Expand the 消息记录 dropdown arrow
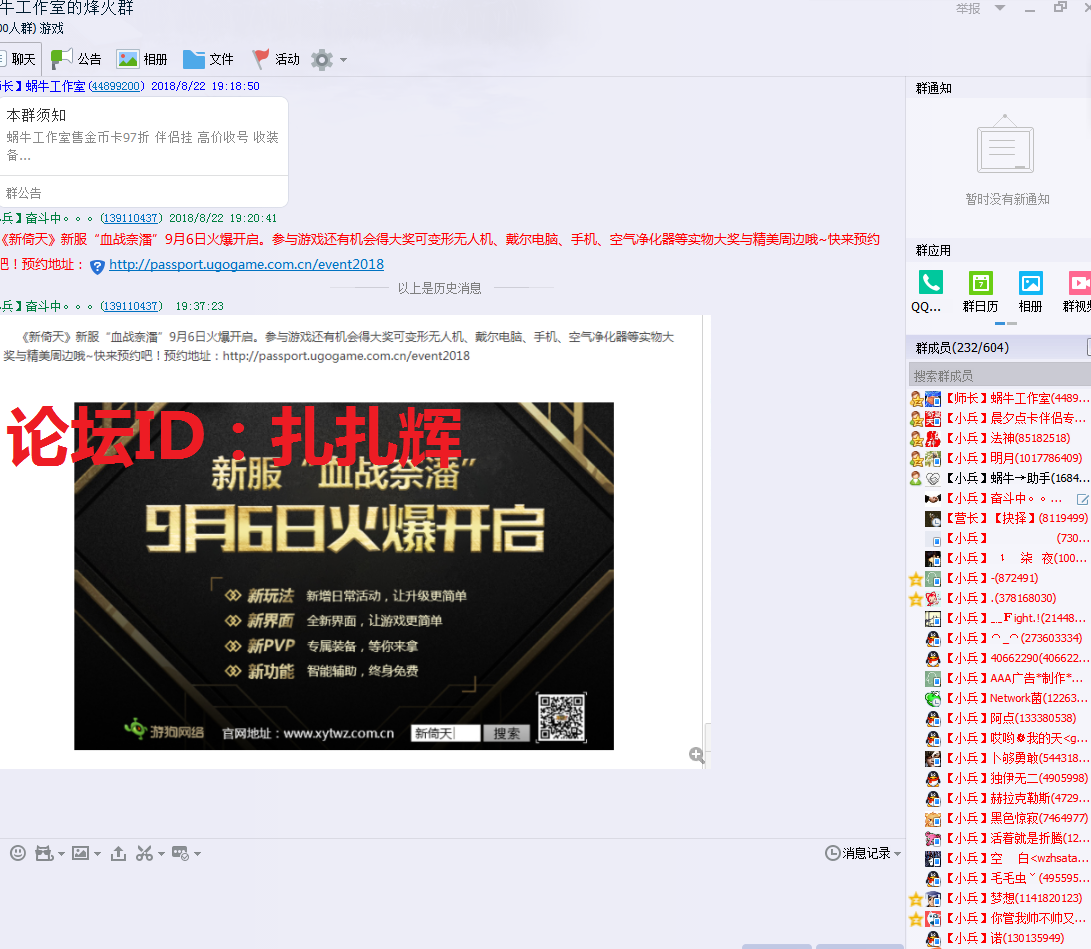The height and width of the screenshot is (949, 1091). pyautogui.click(x=898, y=854)
